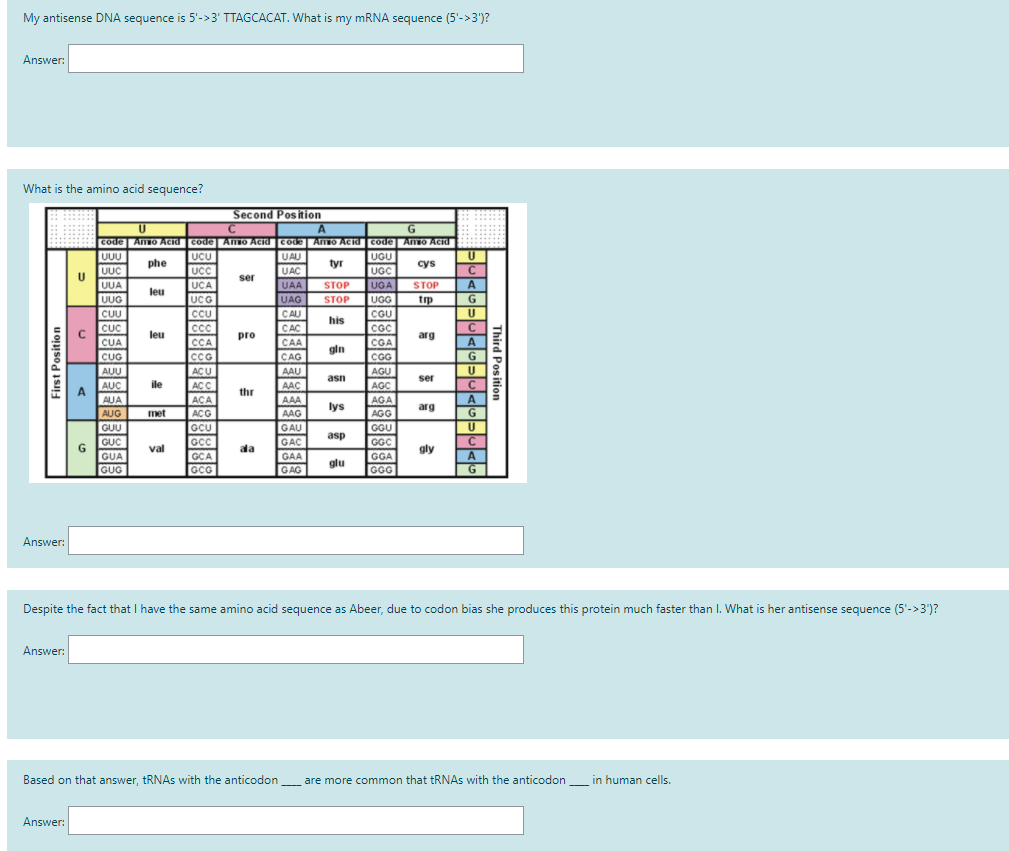
Task: Click the UGA STOP codon cell
Action: pos(380,283)
